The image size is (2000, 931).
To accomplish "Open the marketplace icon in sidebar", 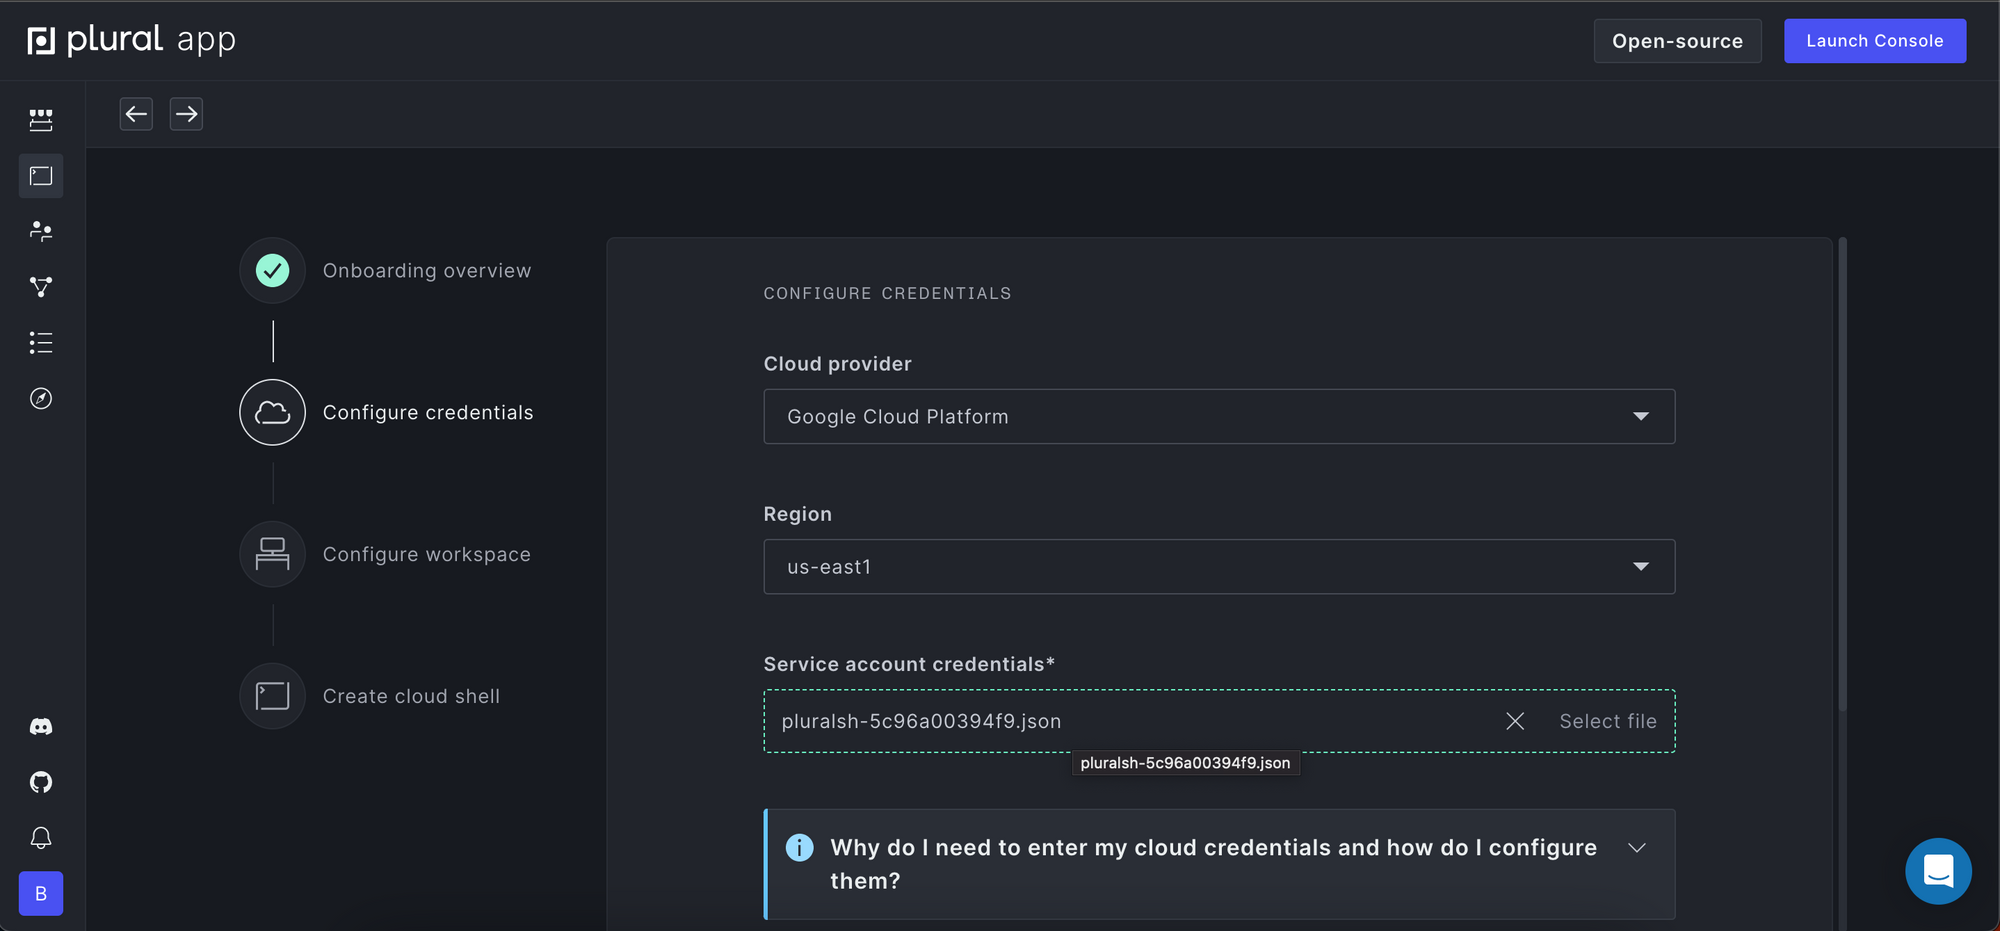I will 41,120.
